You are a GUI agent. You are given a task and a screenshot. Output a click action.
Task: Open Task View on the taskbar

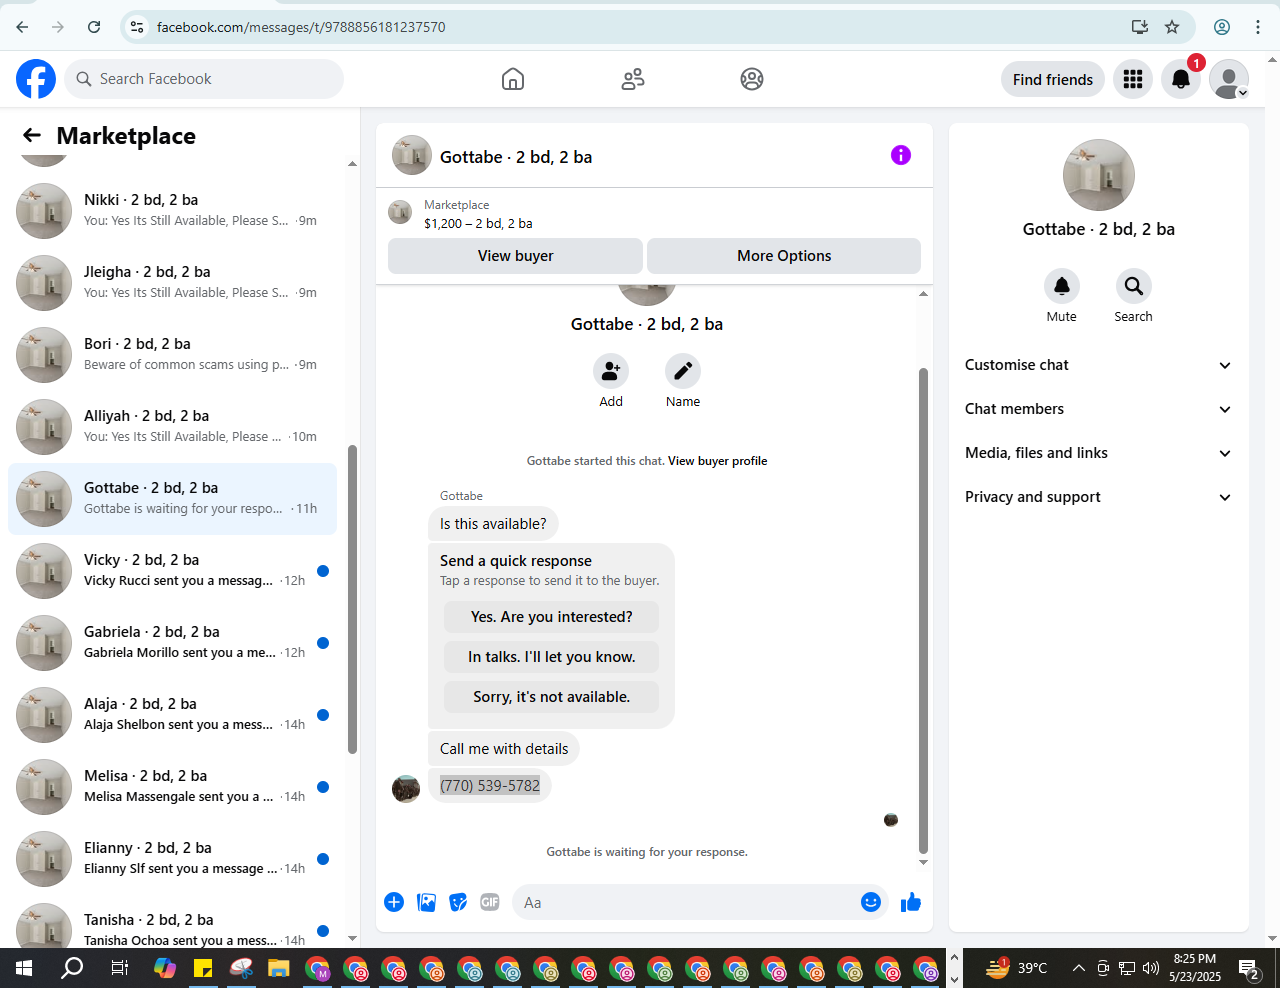click(119, 968)
